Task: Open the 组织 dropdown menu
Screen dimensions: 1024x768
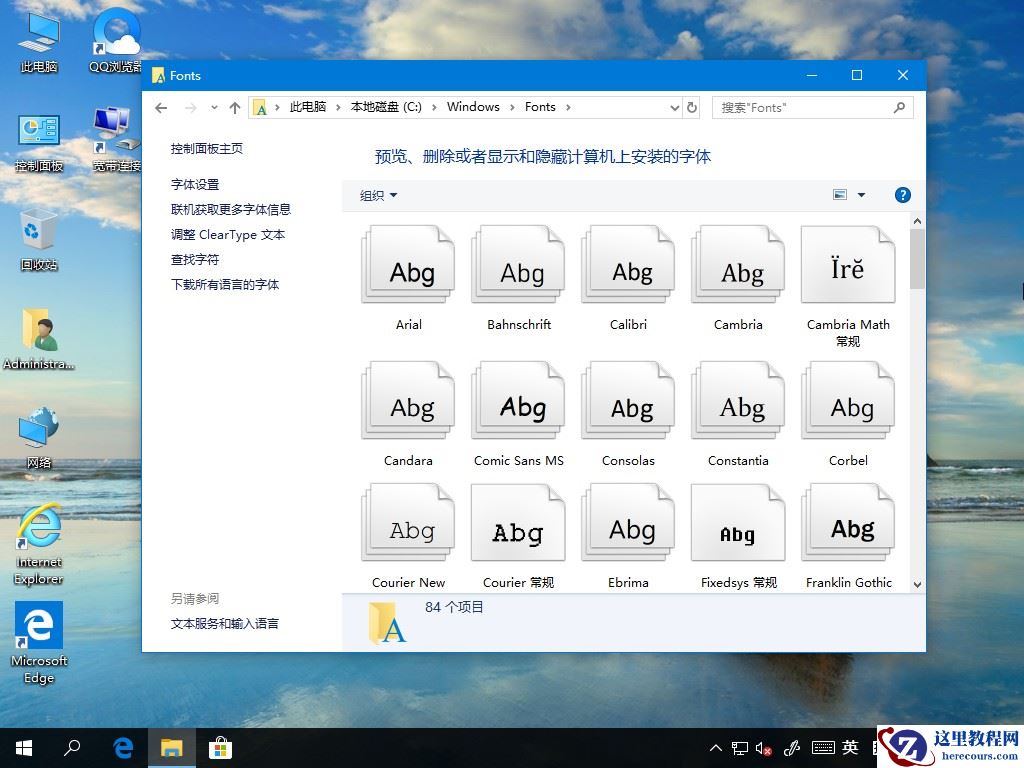Action: coord(378,196)
